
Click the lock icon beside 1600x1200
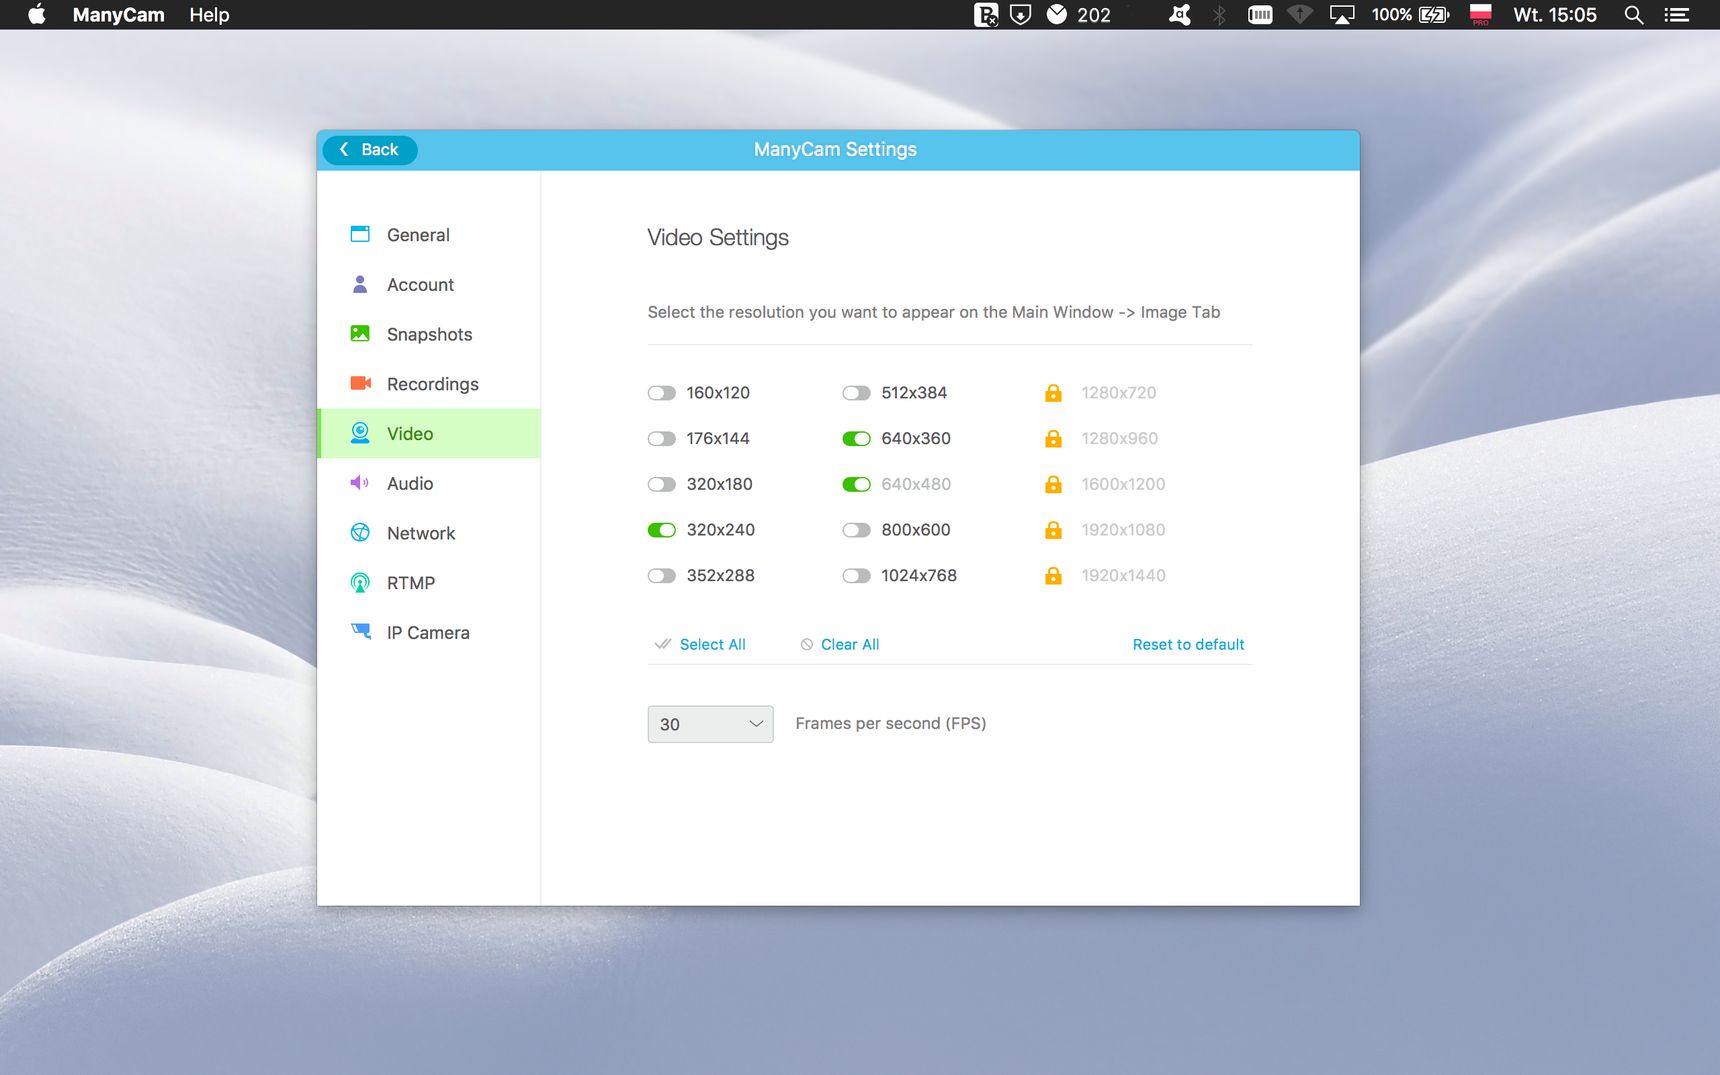click(1053, 484)
